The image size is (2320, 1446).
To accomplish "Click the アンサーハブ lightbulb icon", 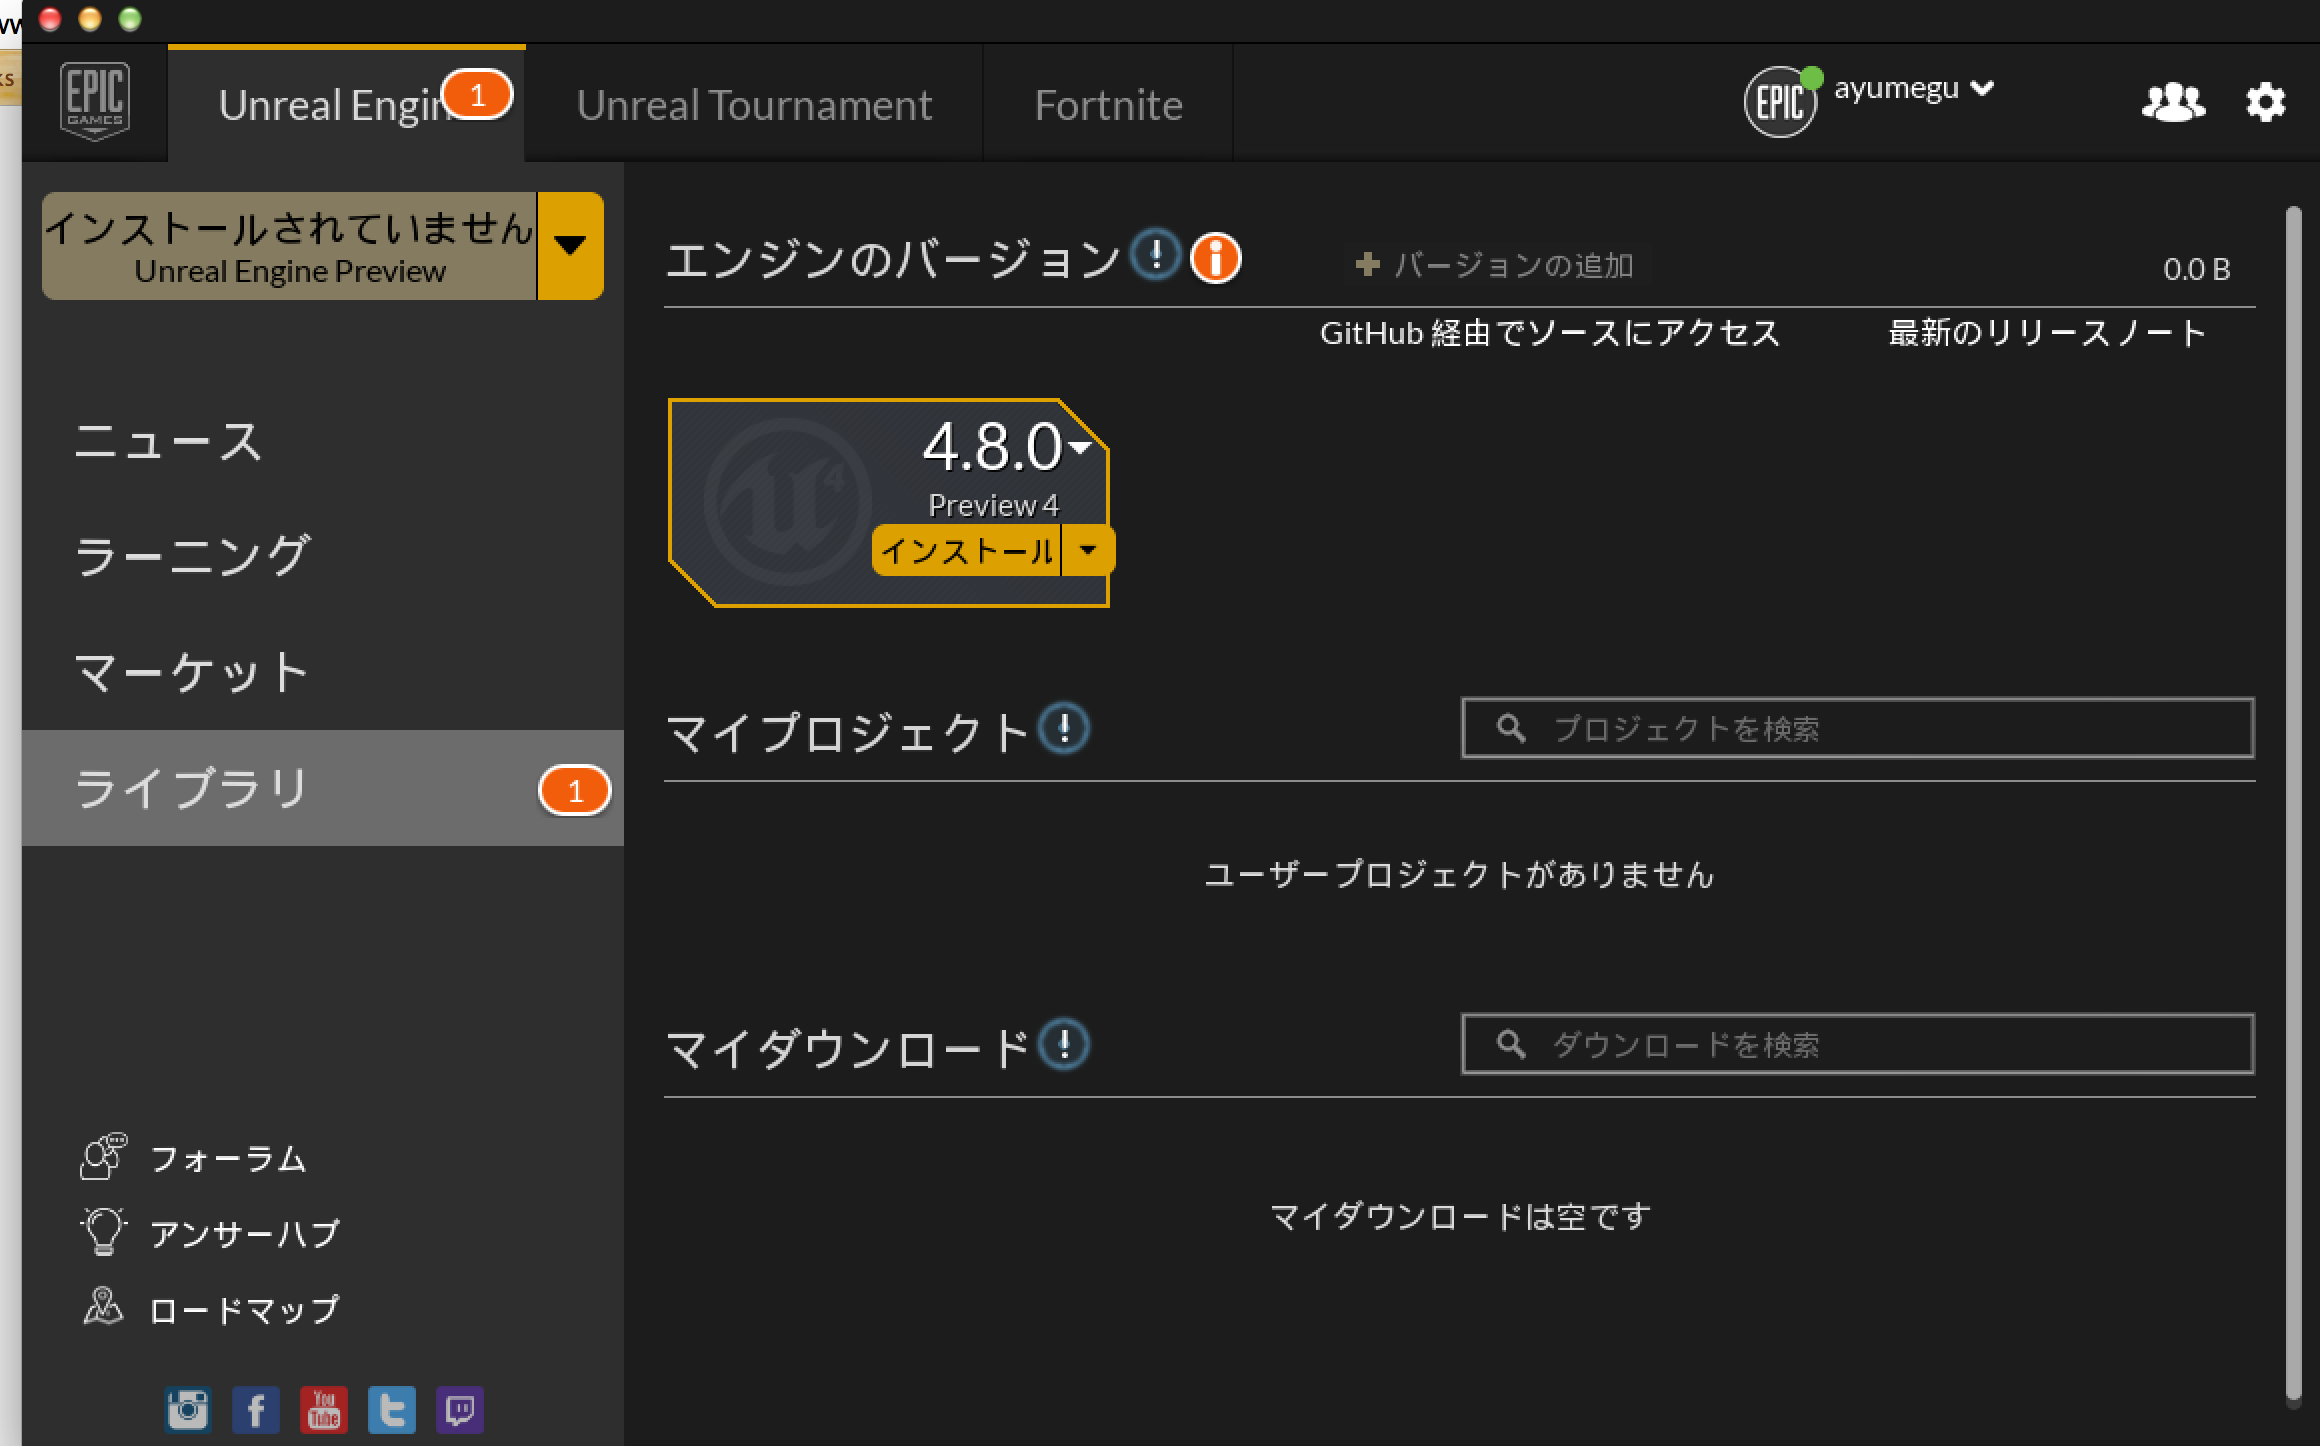I will [x=103, y=1231].
